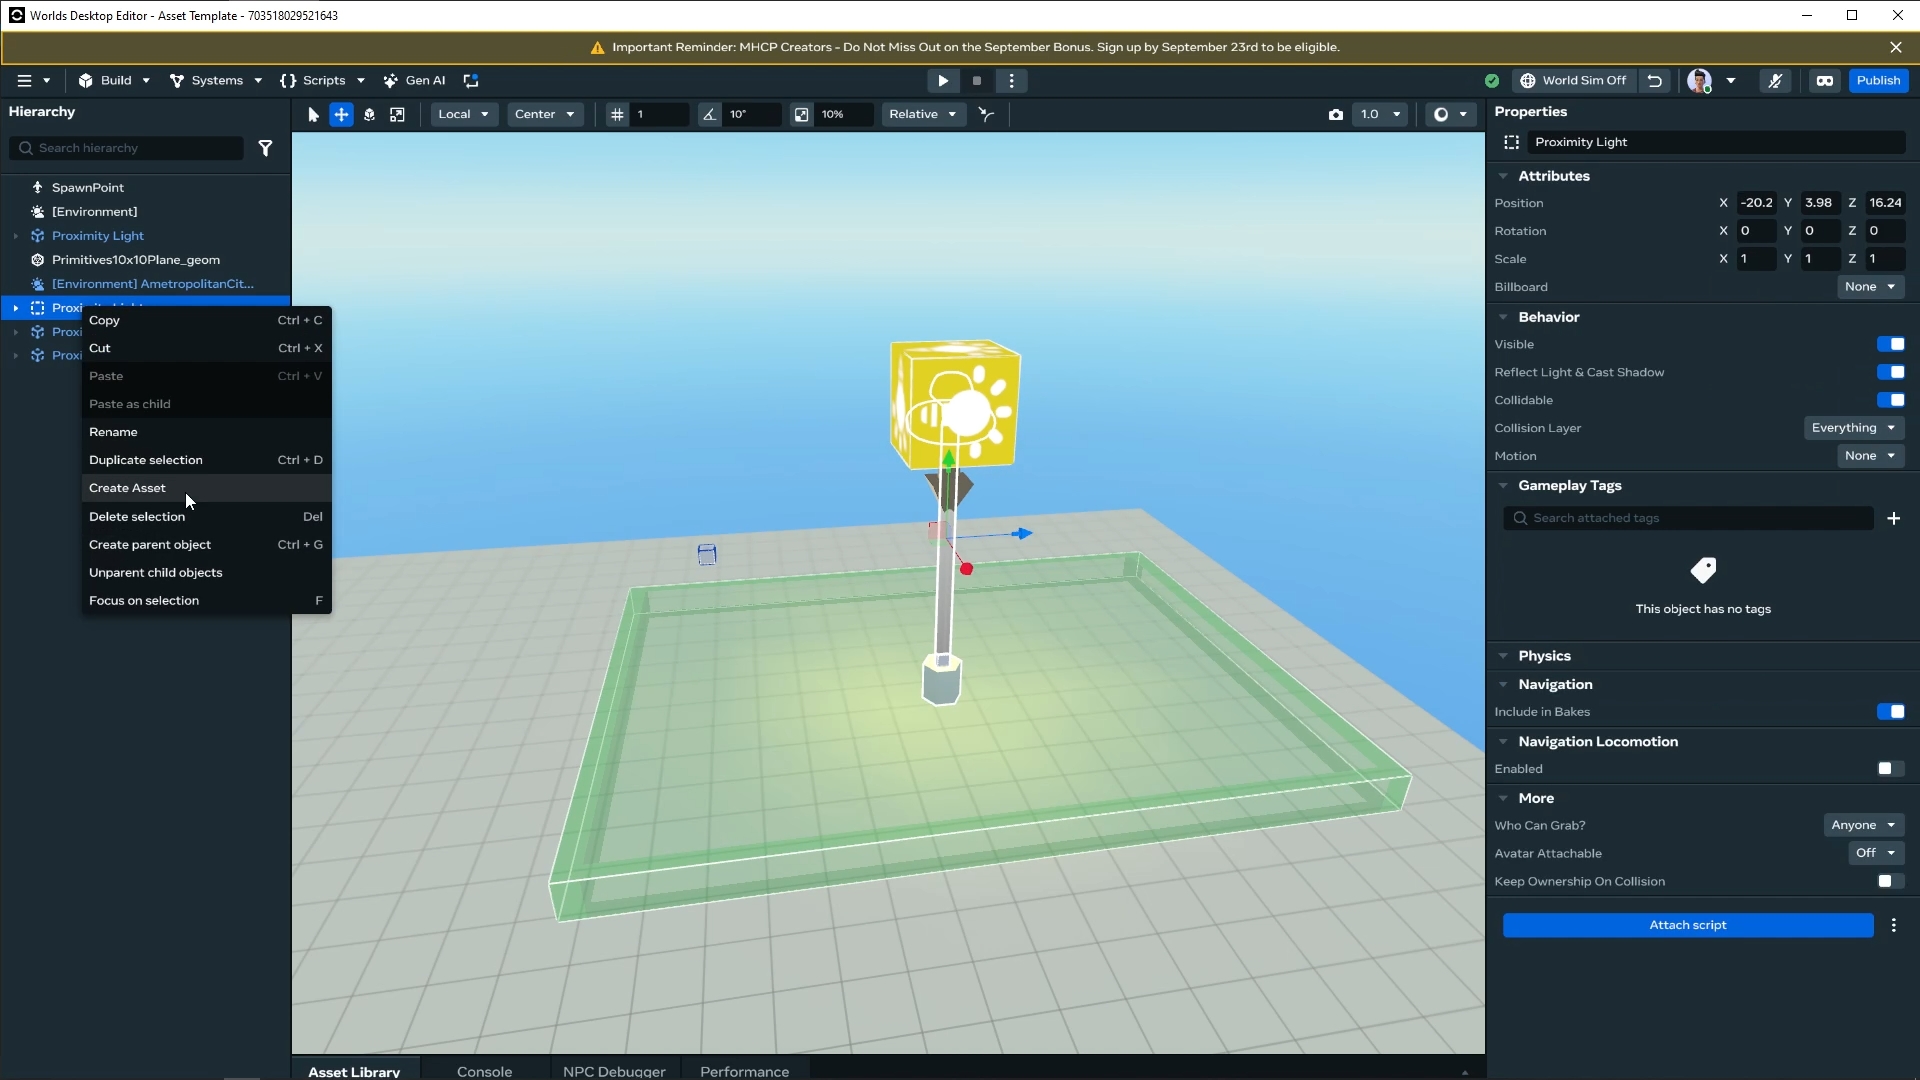
Task: Click the Attach script button
Action: (1687, 925)
